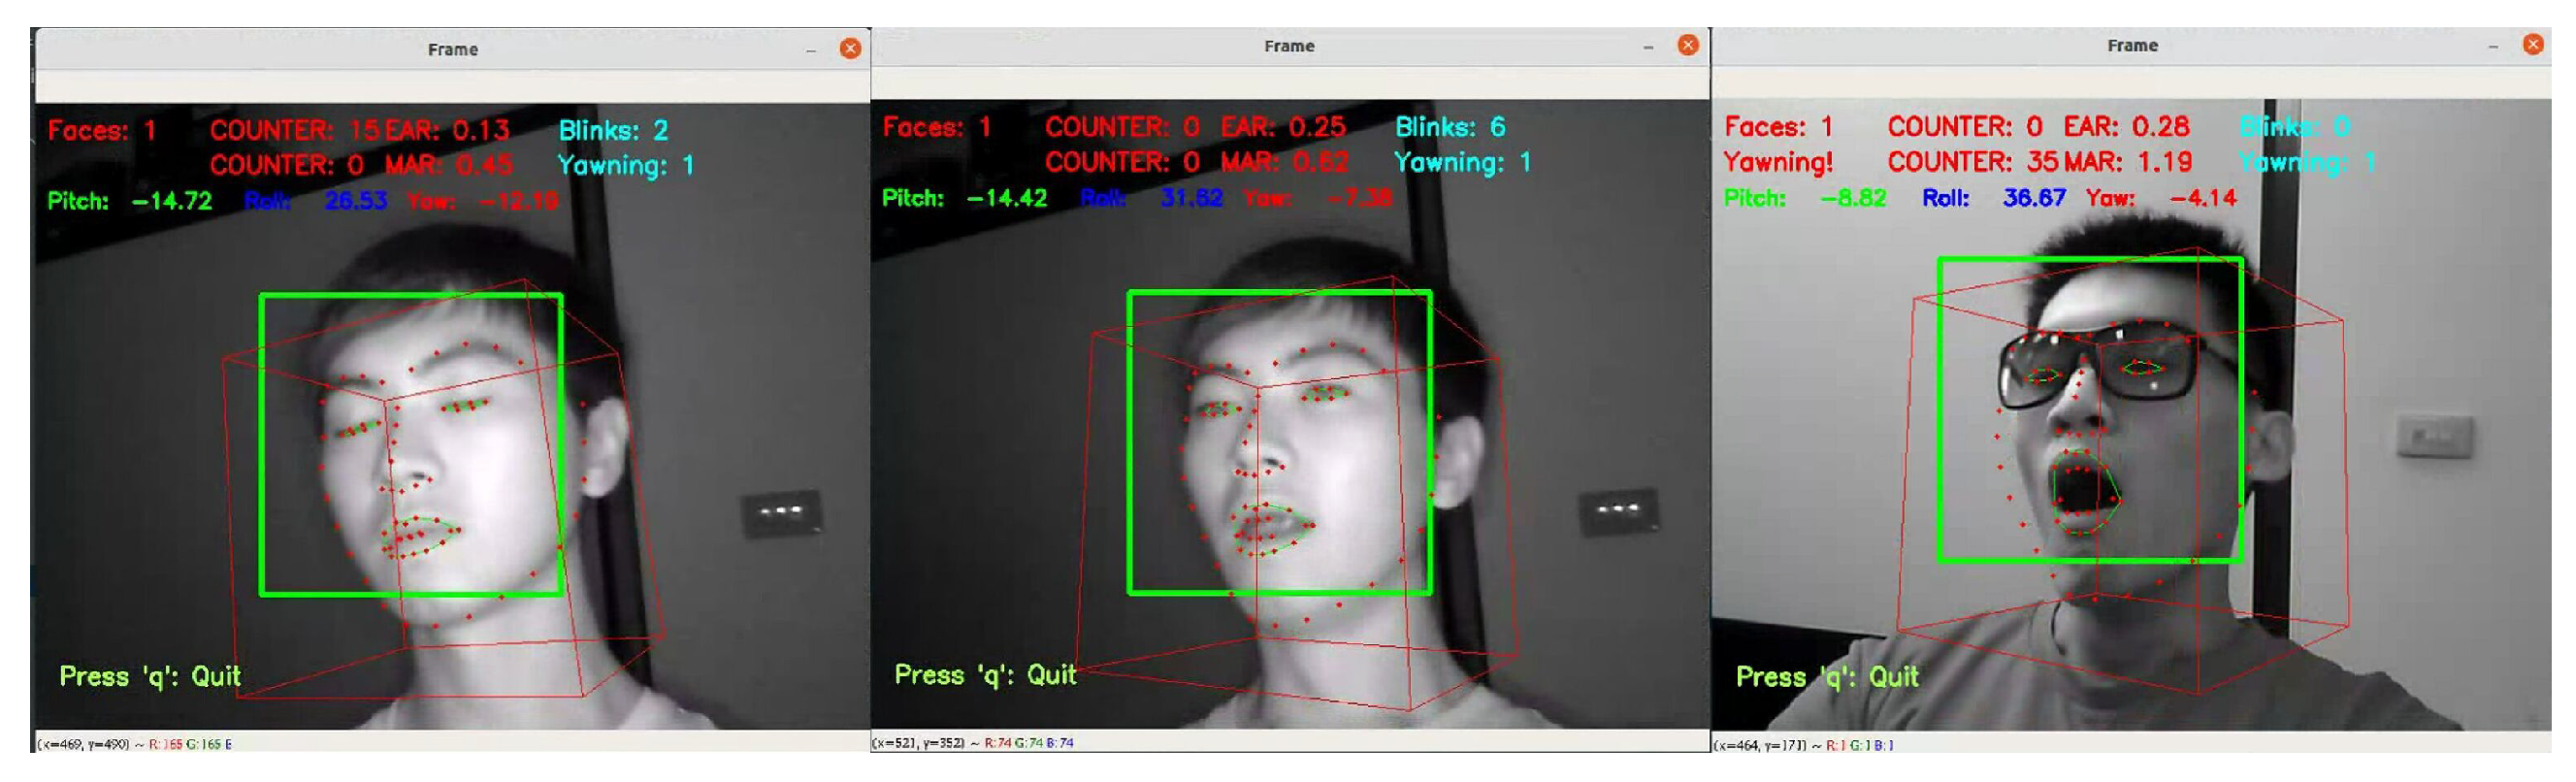Click "Faces: 1" in the right window
The width and height of the screenshot is (2576, 782).
point(1779,127)
